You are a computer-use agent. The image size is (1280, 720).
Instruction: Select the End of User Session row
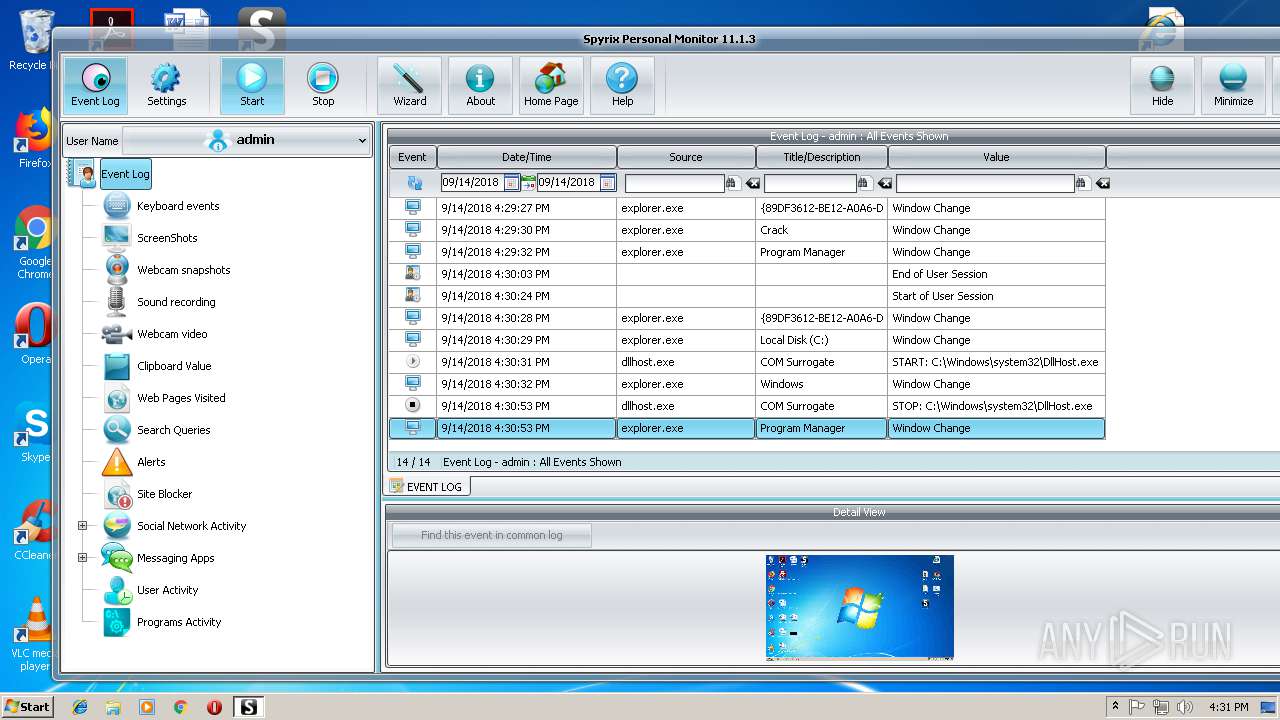click(x=747, y=274)
